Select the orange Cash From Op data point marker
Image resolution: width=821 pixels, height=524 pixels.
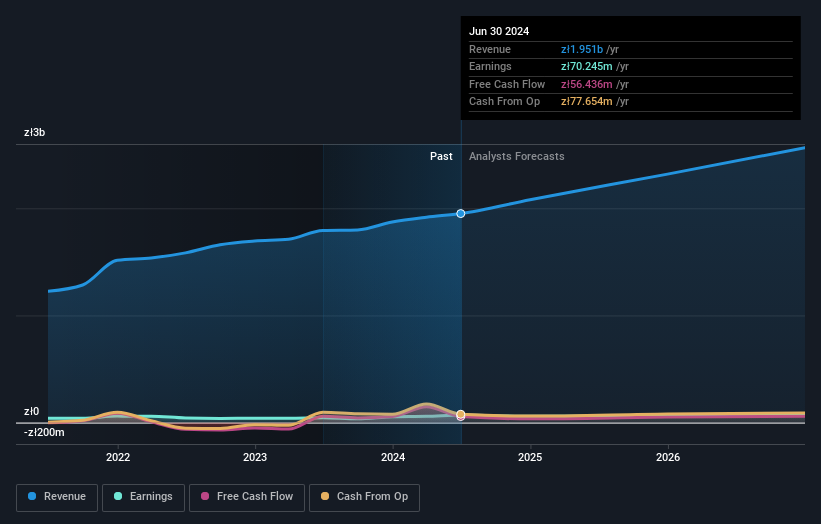[x=461, y=414]
